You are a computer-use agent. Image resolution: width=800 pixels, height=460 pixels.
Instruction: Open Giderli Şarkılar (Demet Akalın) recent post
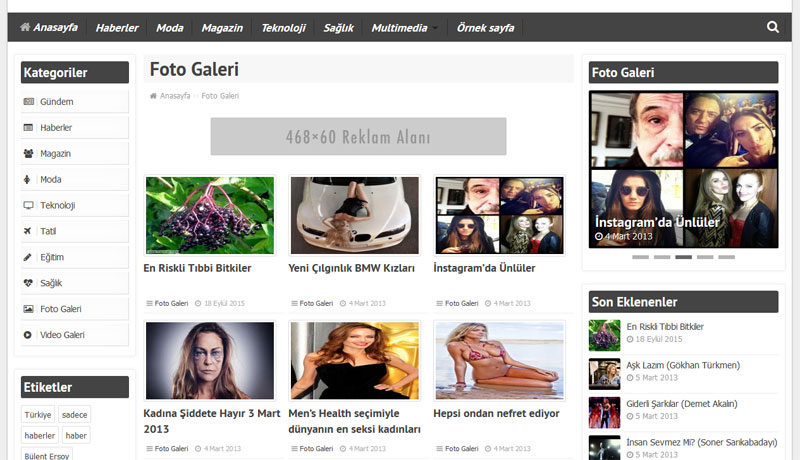pos(682,404)
